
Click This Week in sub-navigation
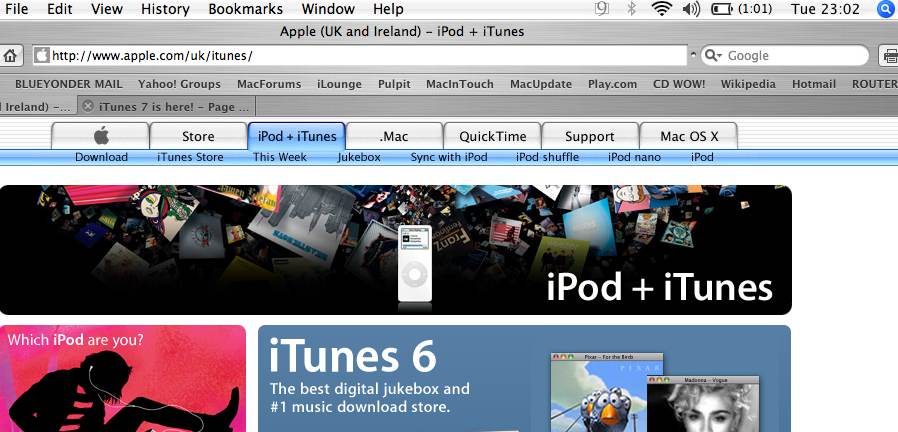click(280, 157)
